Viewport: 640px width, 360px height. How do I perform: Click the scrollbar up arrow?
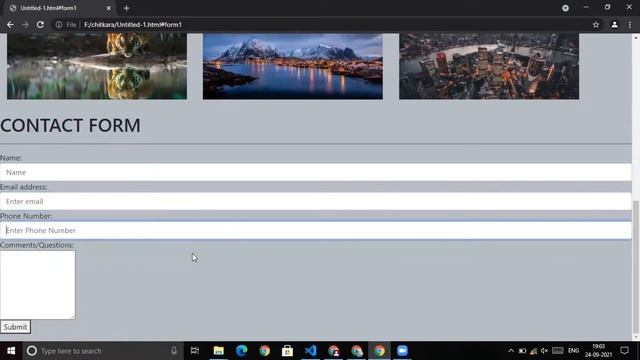click(636, 38)
